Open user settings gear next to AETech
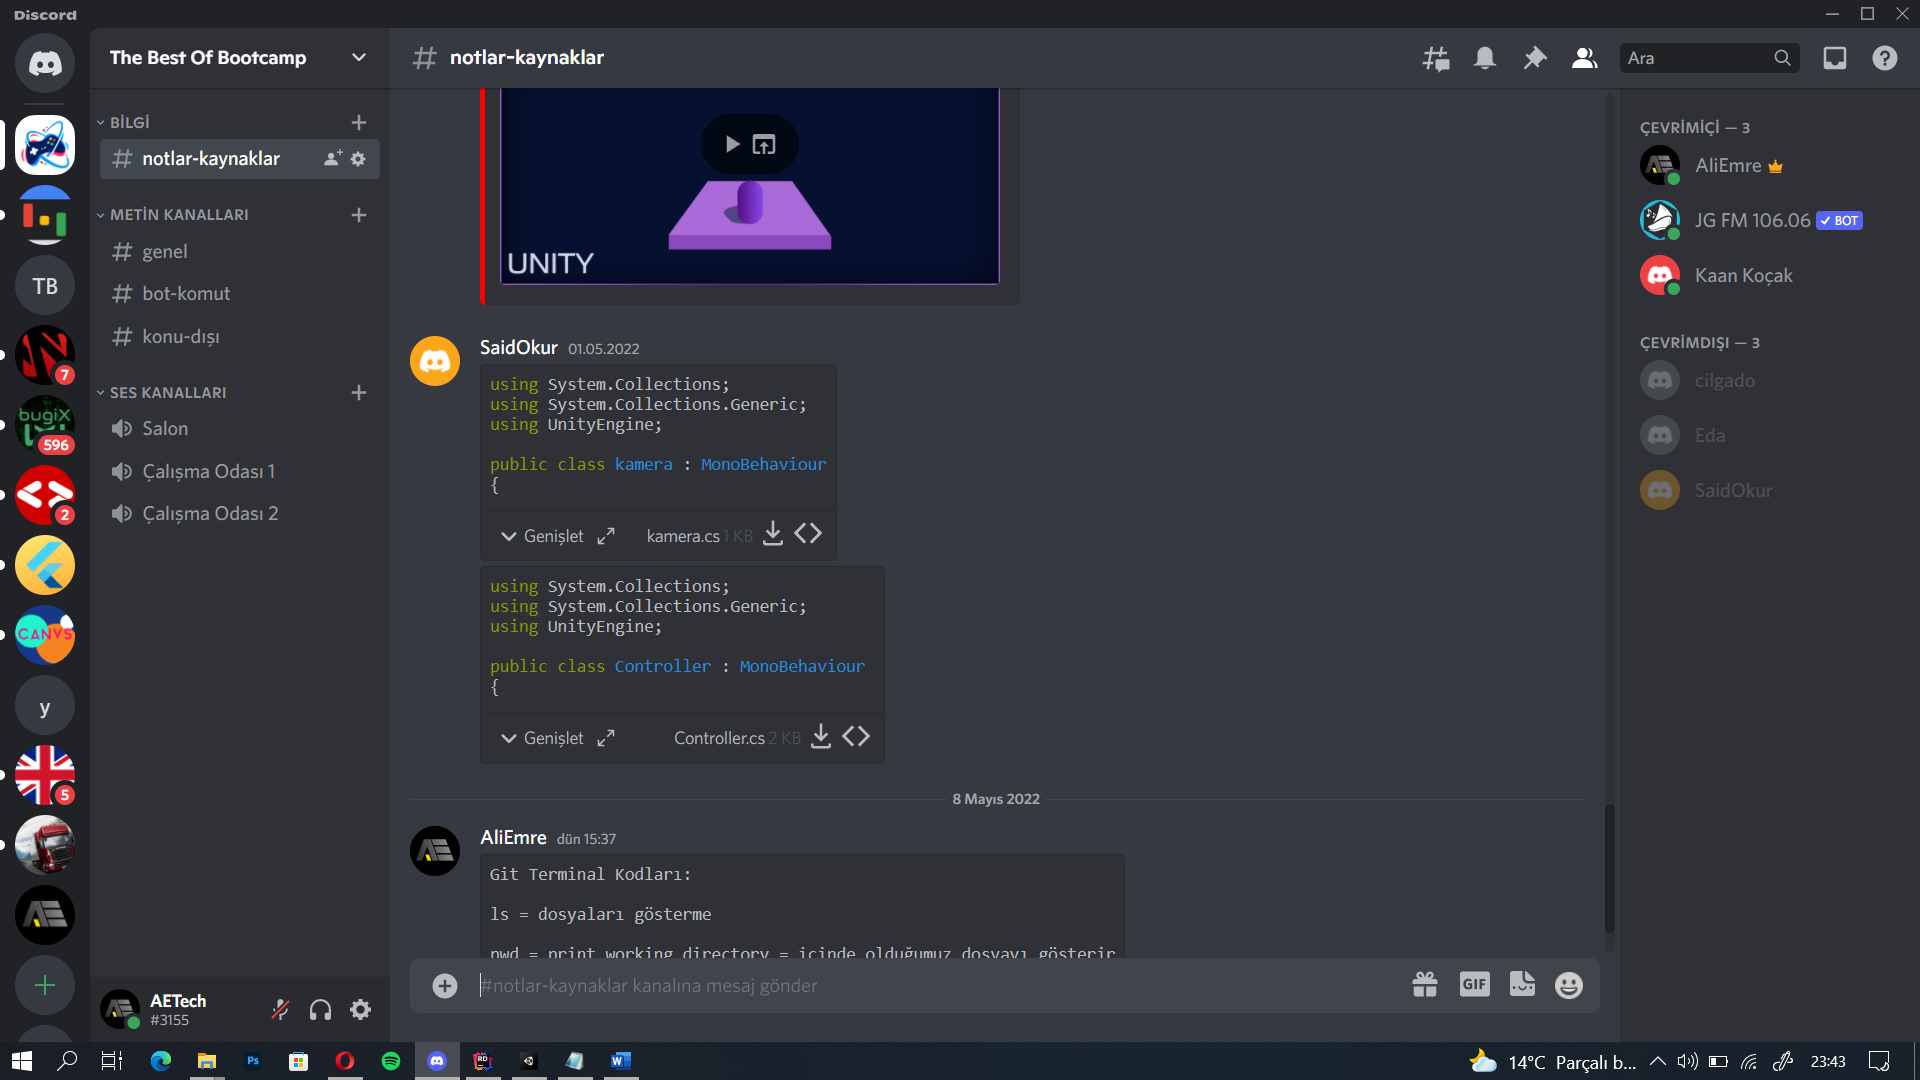 [359, 1009]
